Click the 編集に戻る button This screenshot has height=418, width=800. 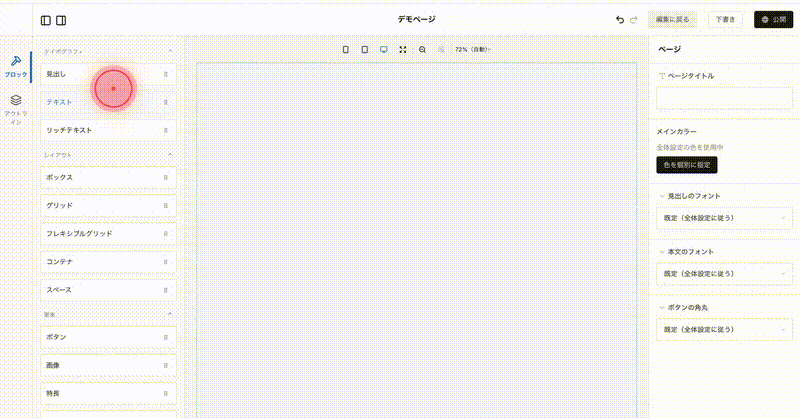pyautogui.click(x=672, y=19)
